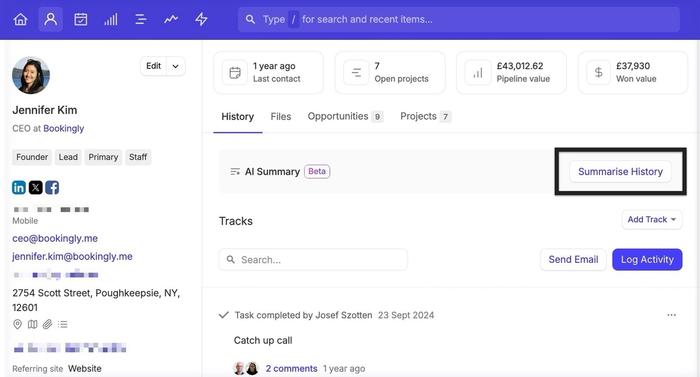
Task: Select the Founder tag
Action: [x=32, y=157]
